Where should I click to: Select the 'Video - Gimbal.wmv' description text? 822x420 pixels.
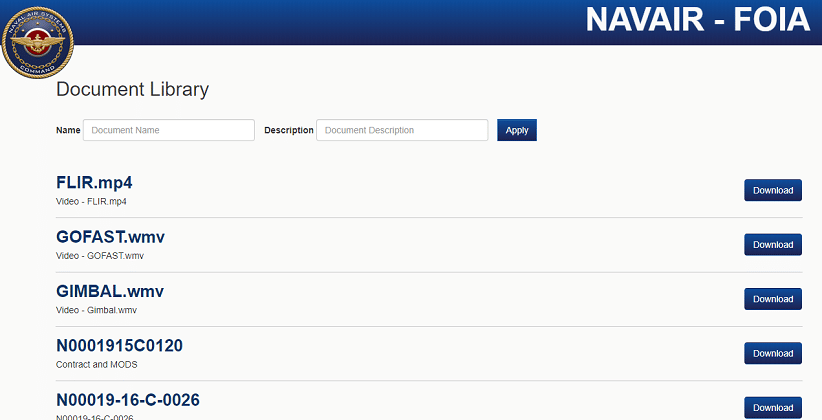coord(96,310)
